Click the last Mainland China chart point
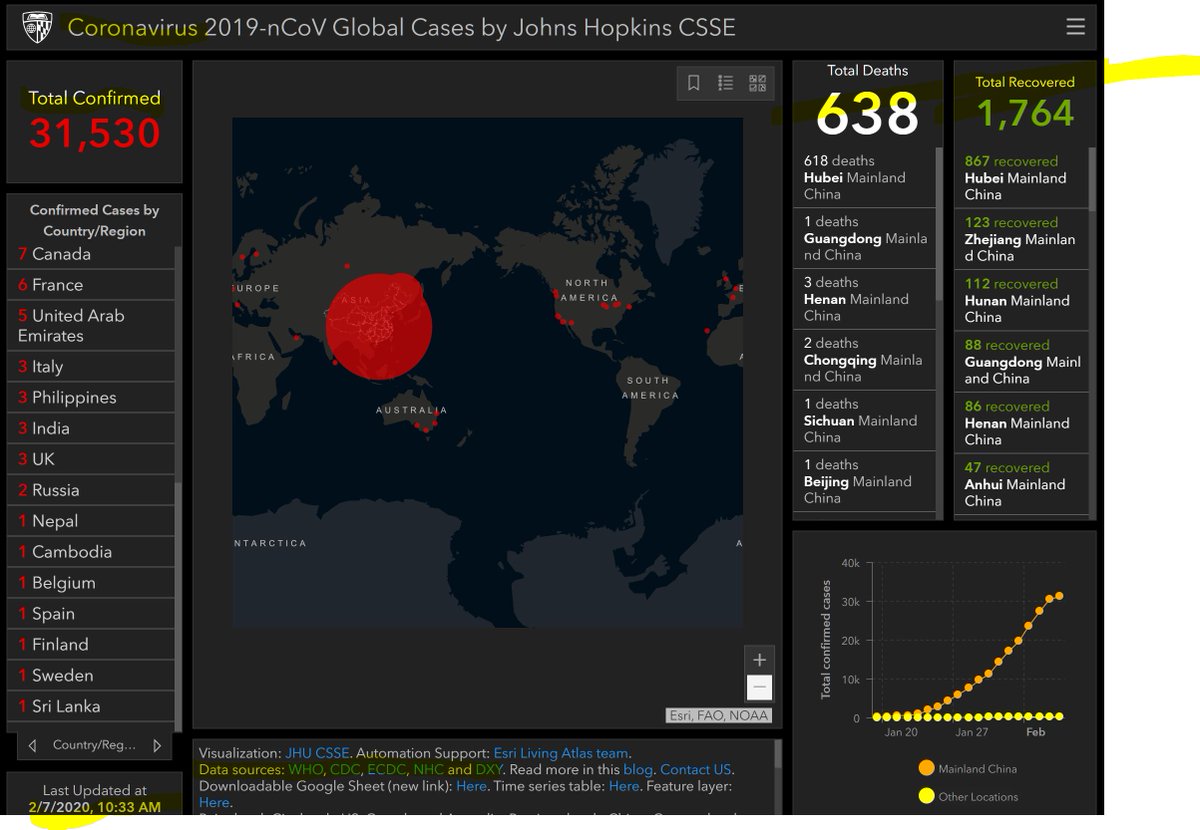The image size is (1200, 830). coord(1059,596)
